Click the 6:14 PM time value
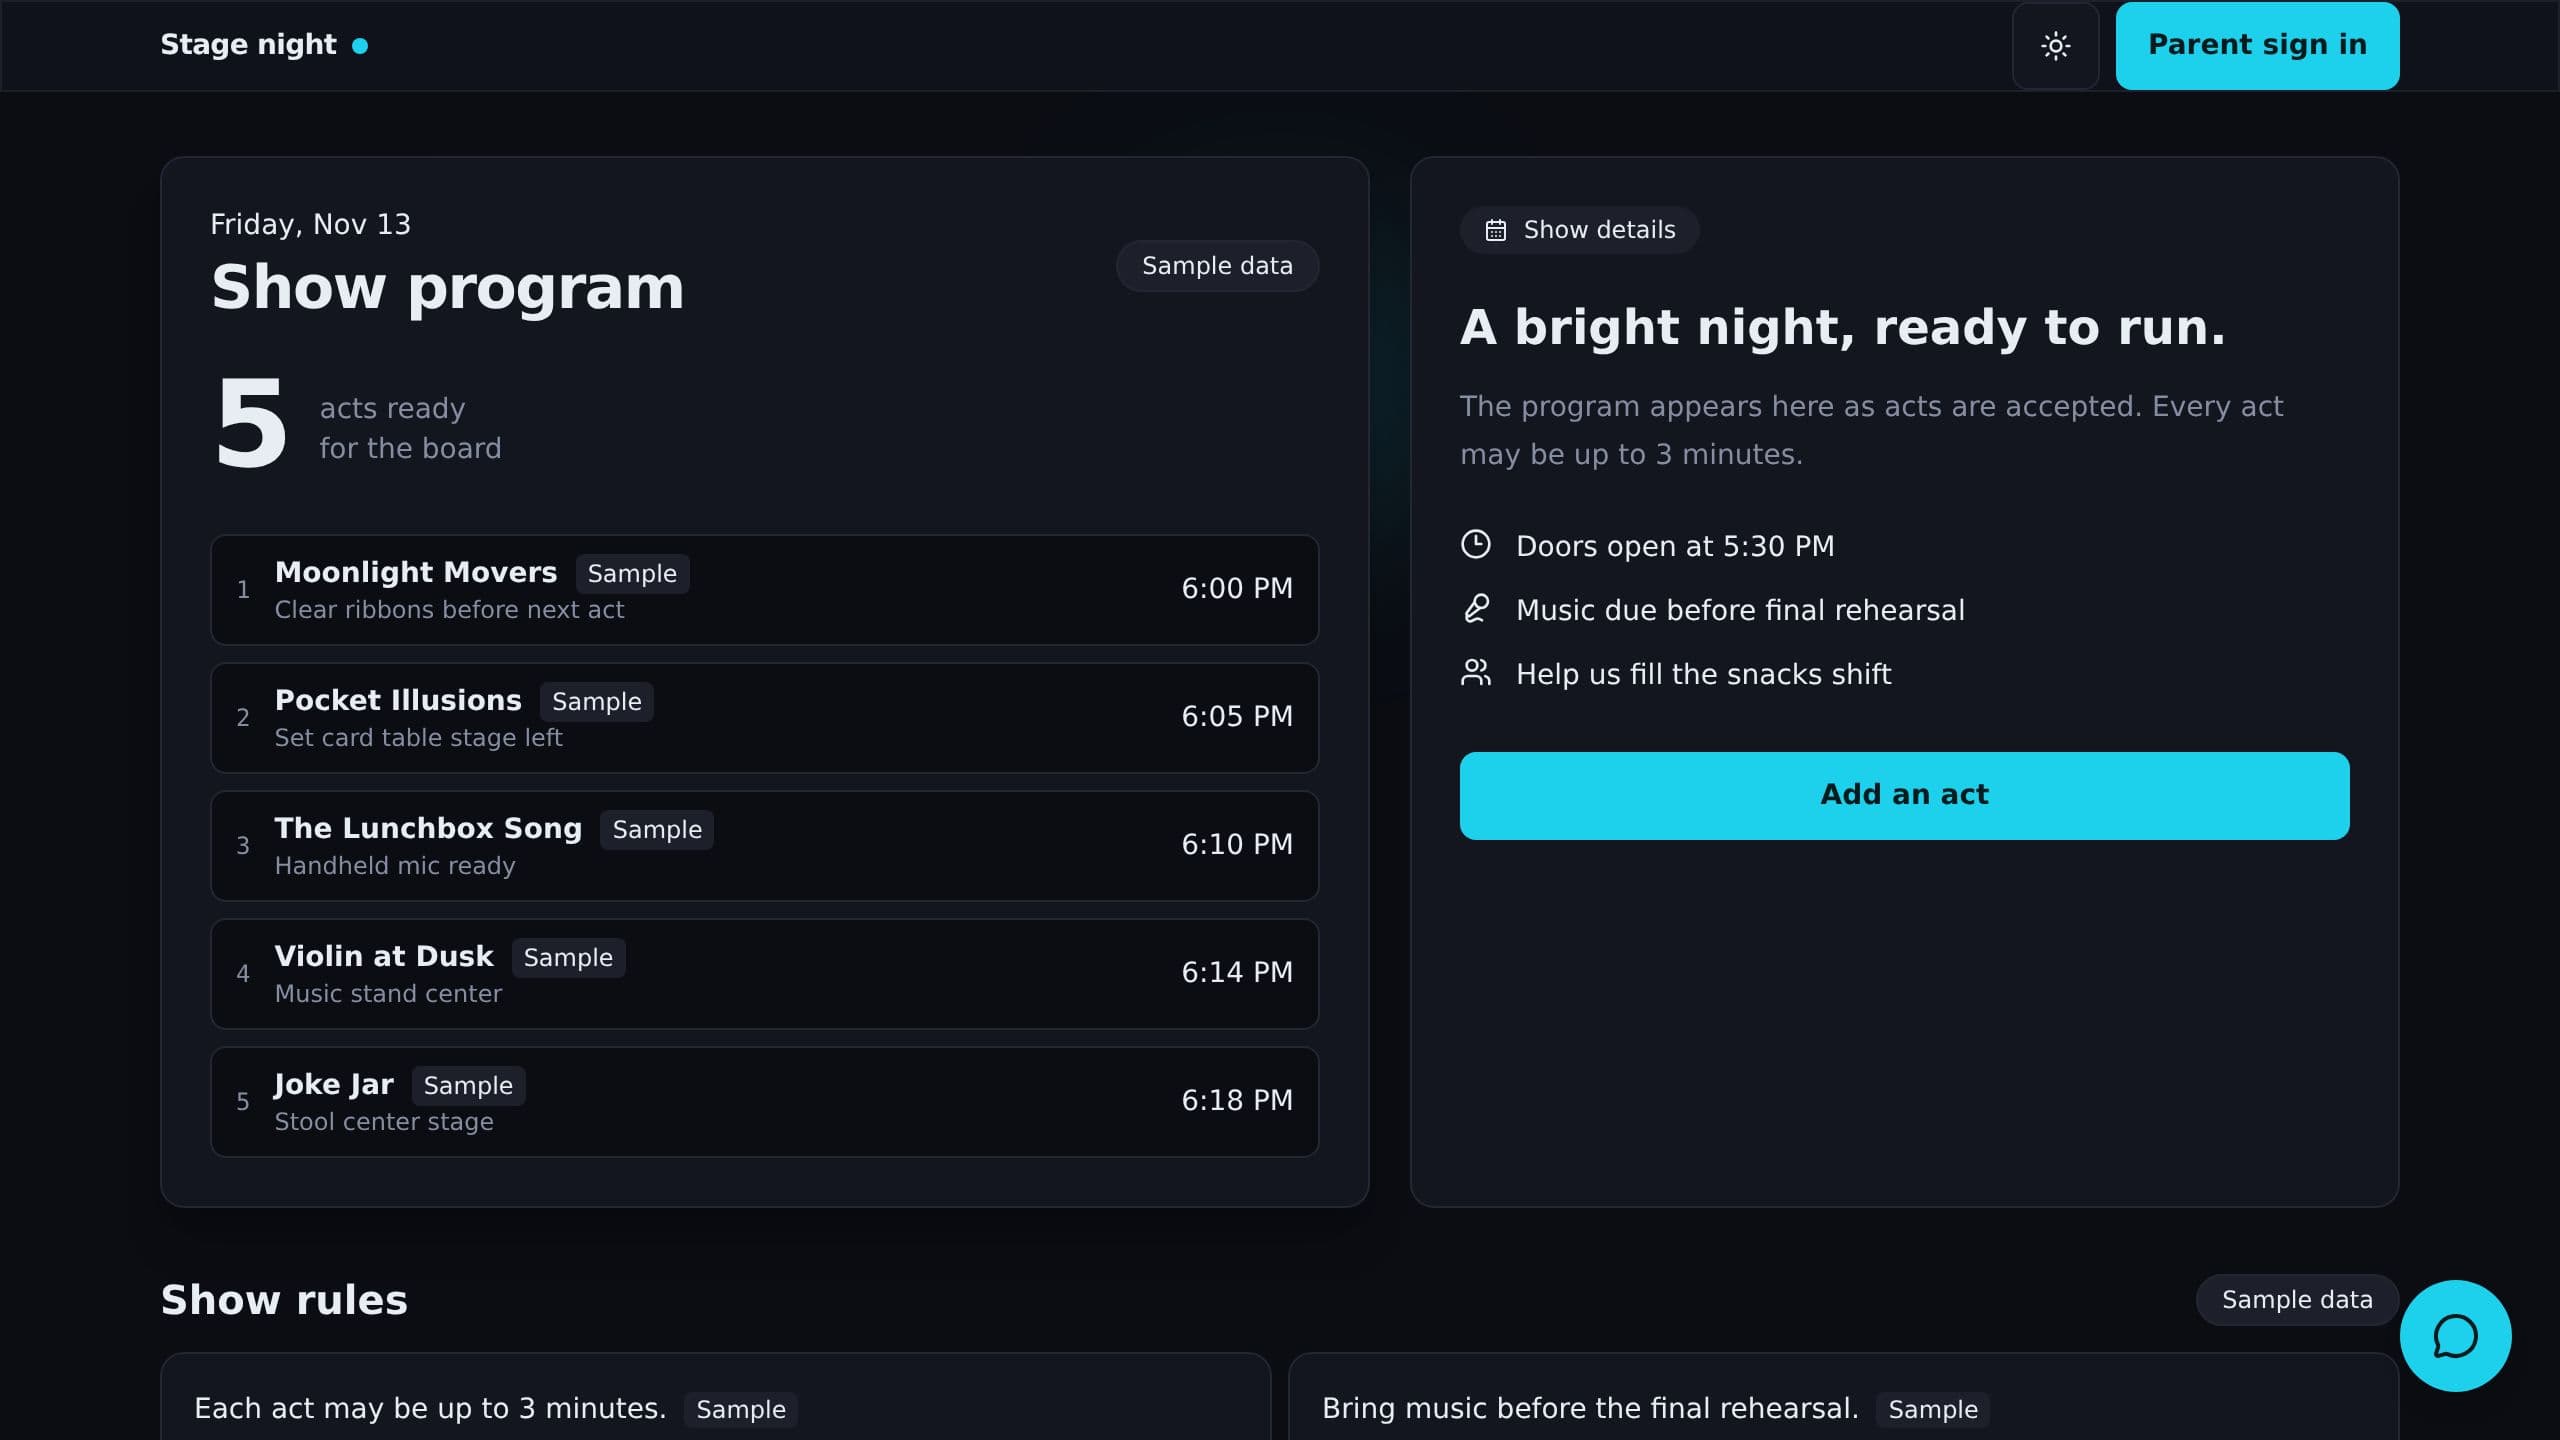This screenshot has height=1440, width=2560. [1237, 973]
